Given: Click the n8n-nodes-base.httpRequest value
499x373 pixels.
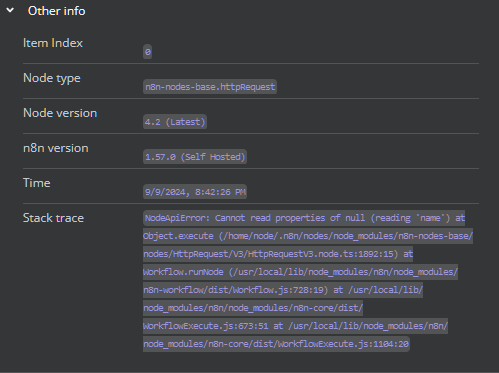Looking at the screenshot, I should (x=210, y=87).
